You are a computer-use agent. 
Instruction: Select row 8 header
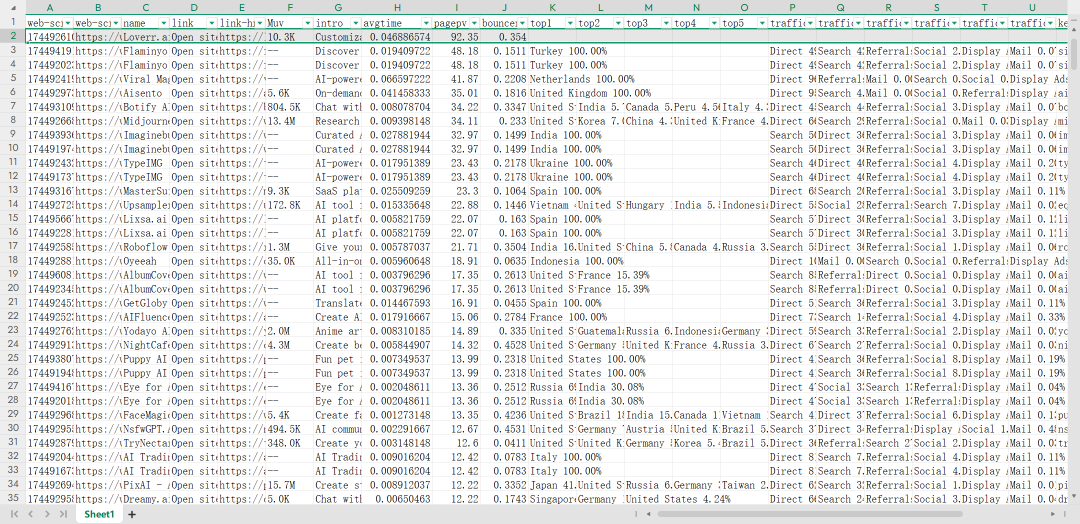point(12,121)
